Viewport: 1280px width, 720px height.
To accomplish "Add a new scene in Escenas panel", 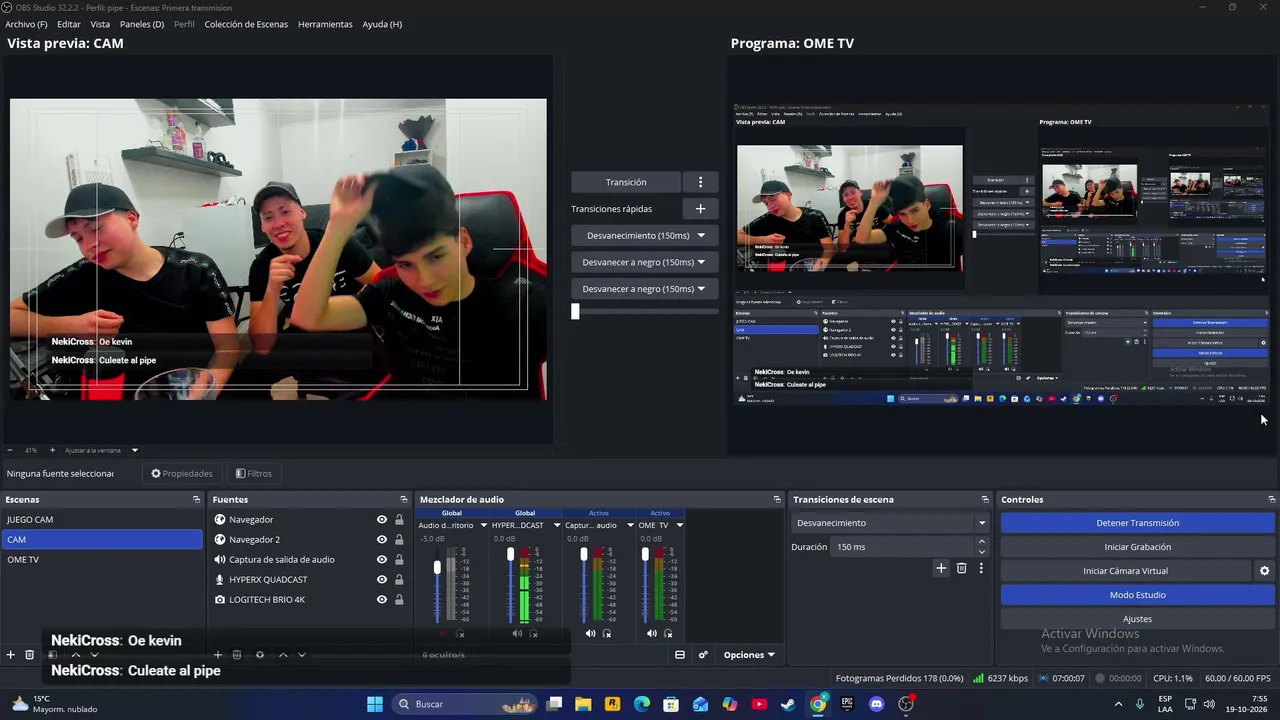I will 11,655.
